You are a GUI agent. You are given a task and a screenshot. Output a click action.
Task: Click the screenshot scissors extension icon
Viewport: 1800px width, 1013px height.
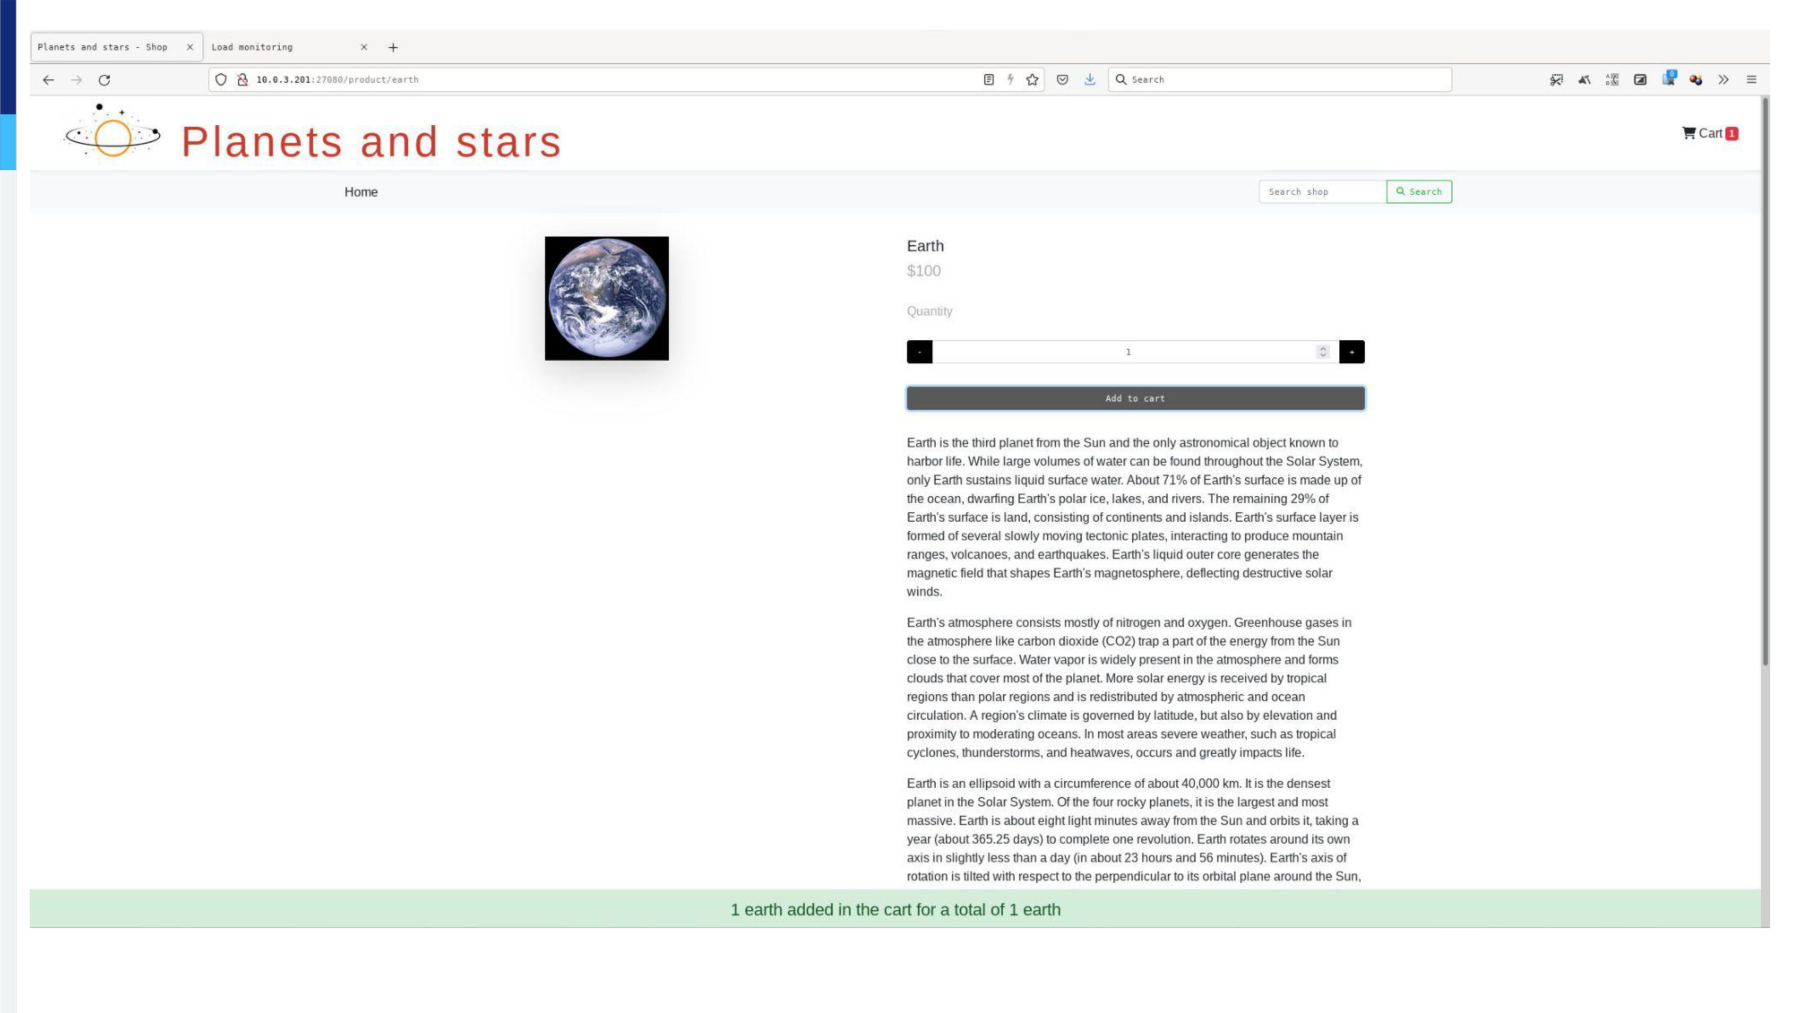1556,80
